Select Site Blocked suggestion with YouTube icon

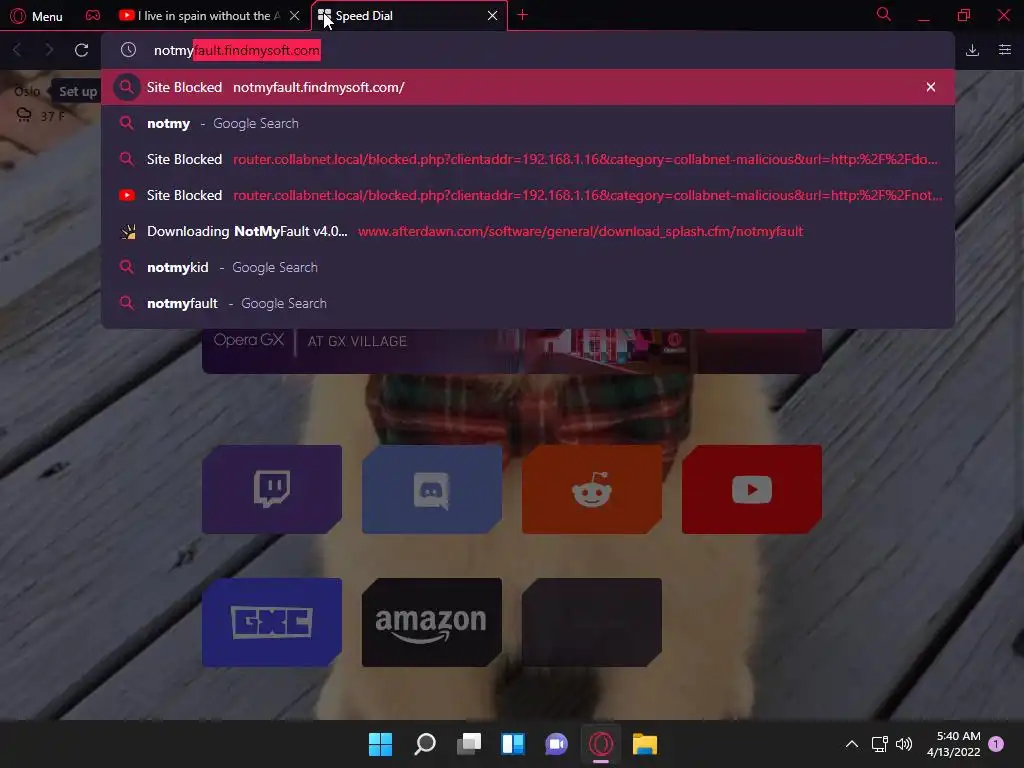pos(528,195)
